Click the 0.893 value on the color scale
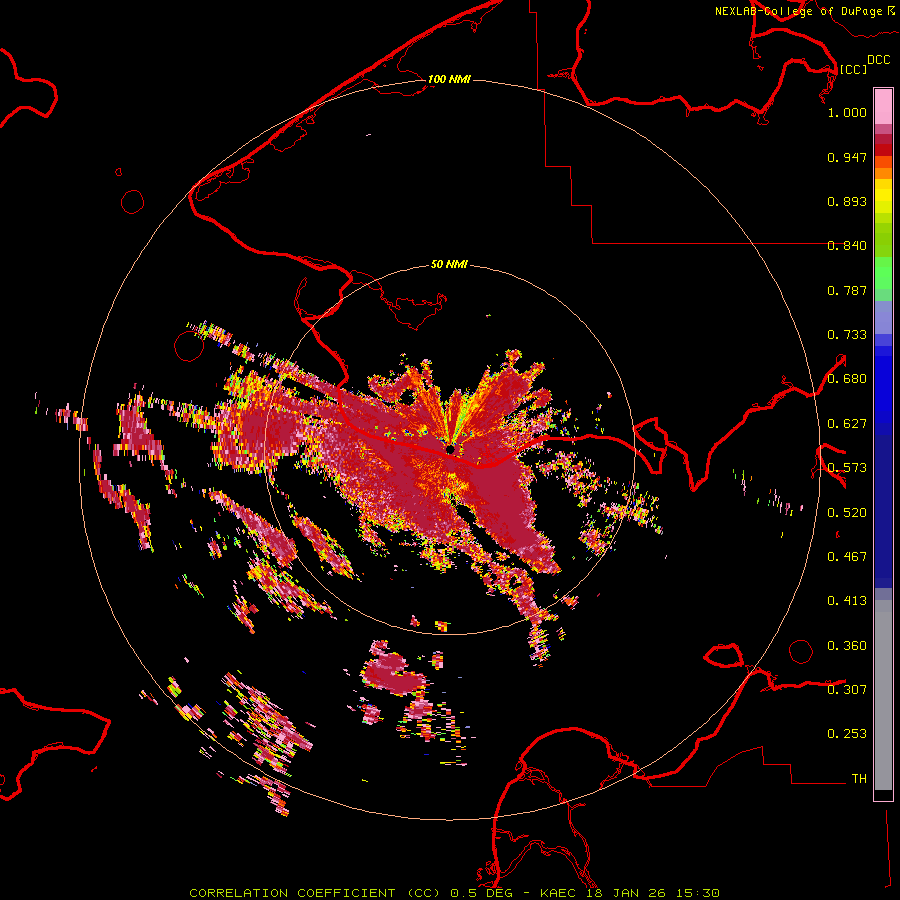 [847, 201]
